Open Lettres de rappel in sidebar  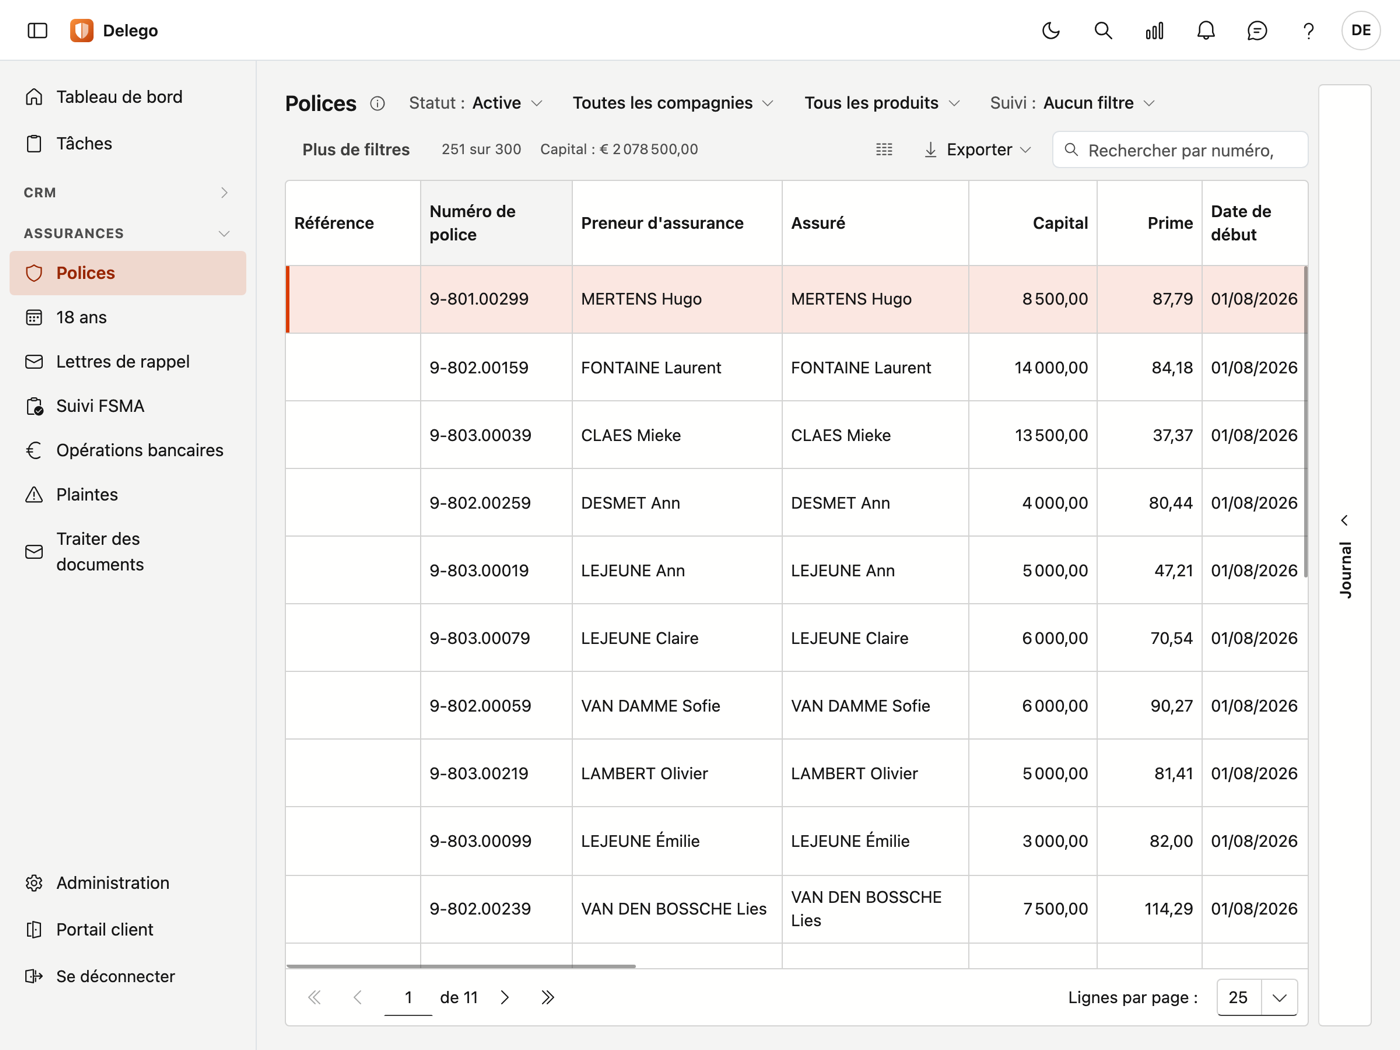click(128, 362)
